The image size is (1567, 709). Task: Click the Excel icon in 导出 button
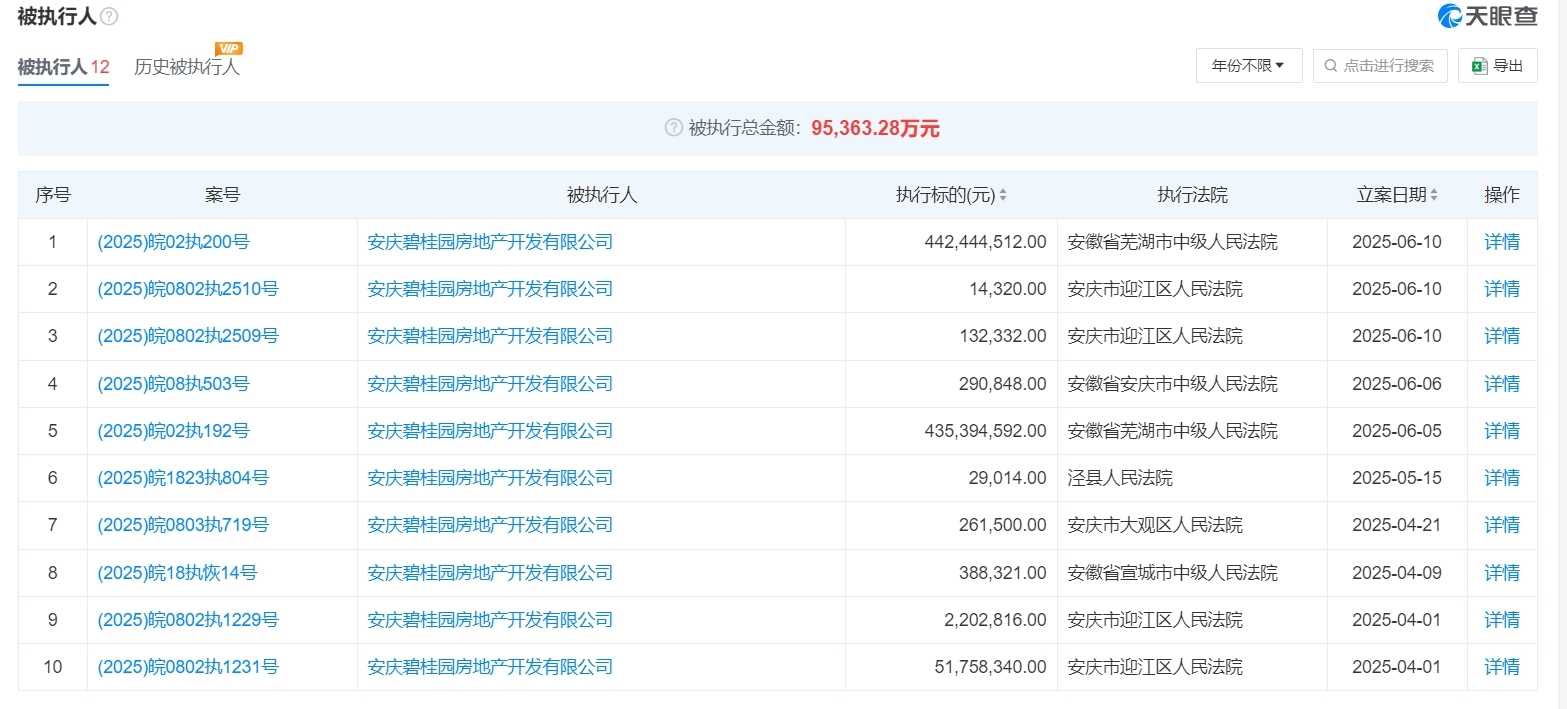point(1479,66)
